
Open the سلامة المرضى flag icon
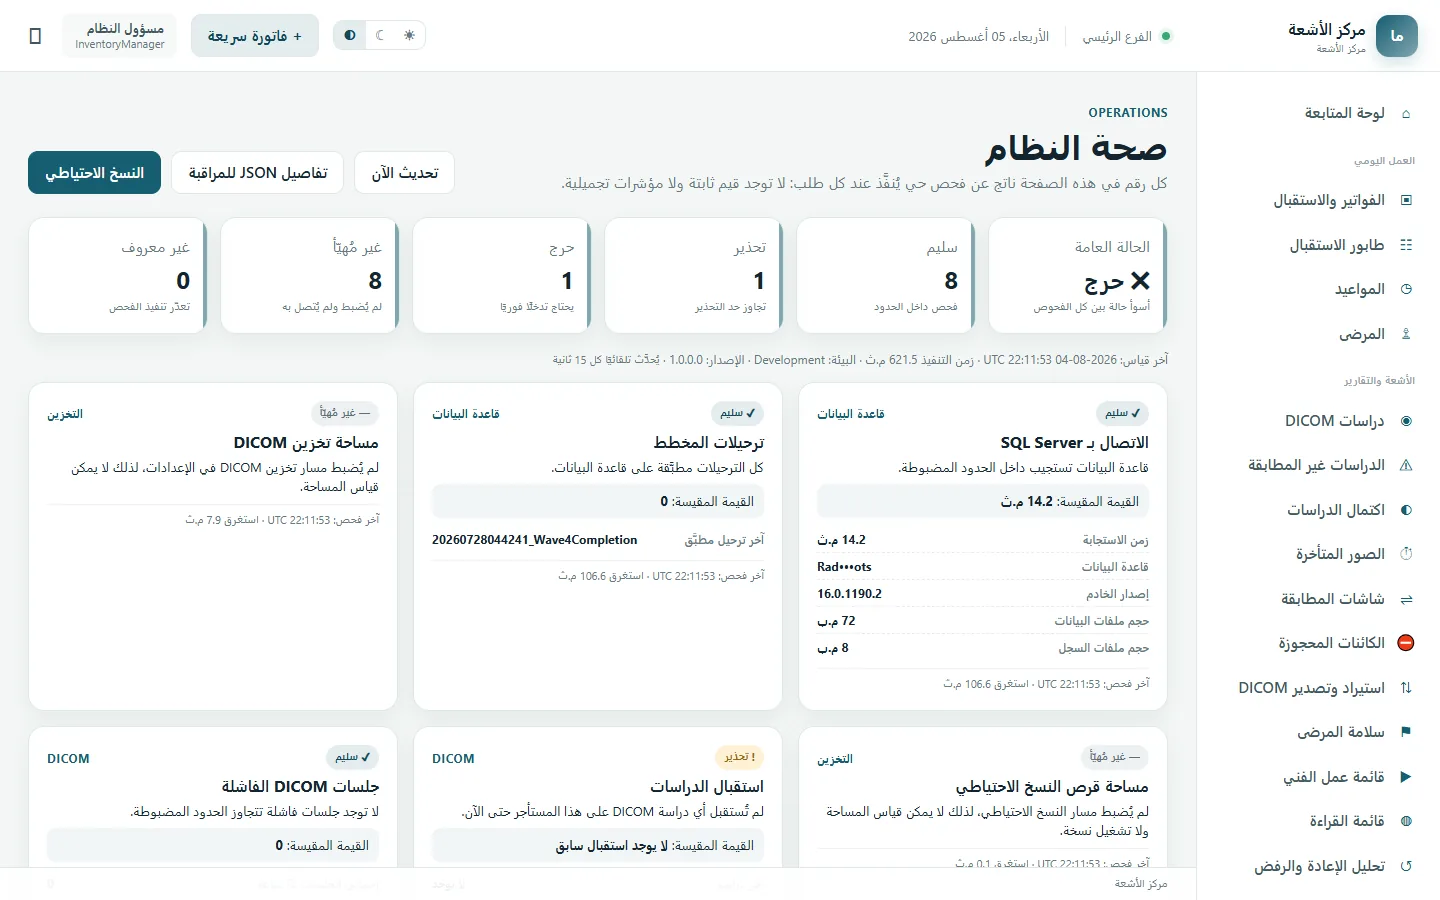click(x=1406, y=732)
